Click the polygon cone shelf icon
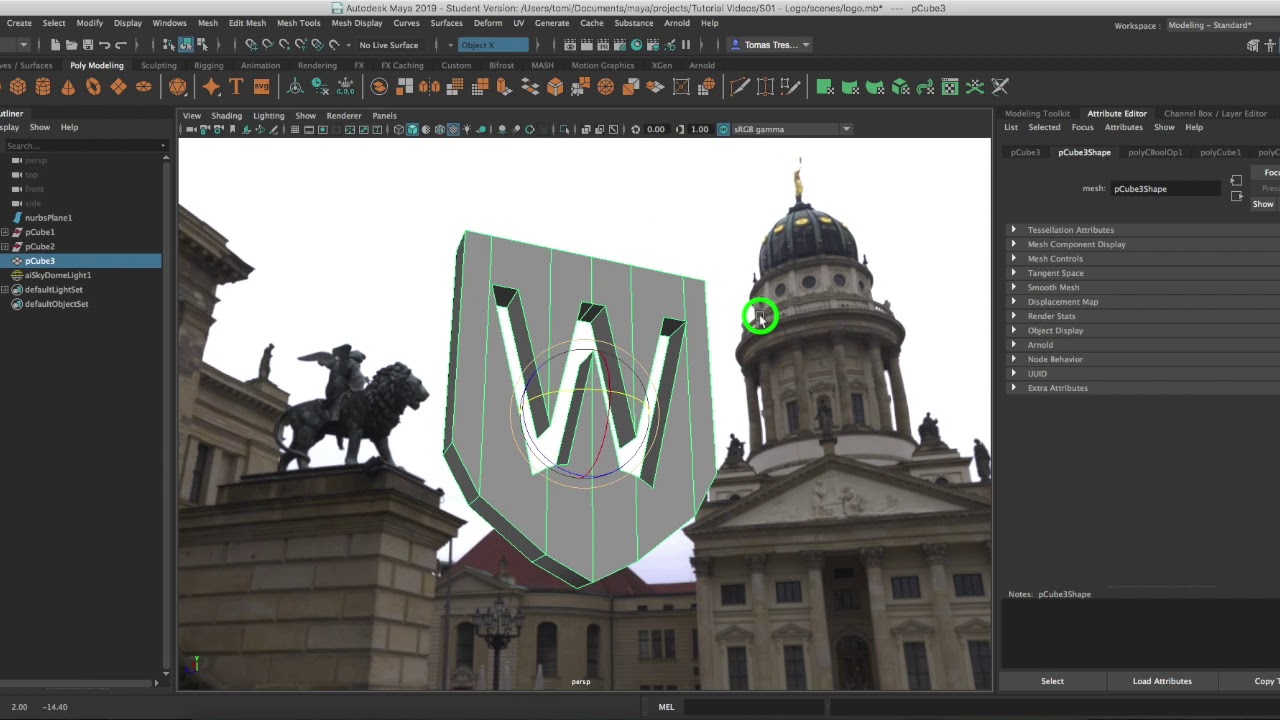Viewport: 1280px width, 720px height. pyautogui.click(x=68, y=87)
